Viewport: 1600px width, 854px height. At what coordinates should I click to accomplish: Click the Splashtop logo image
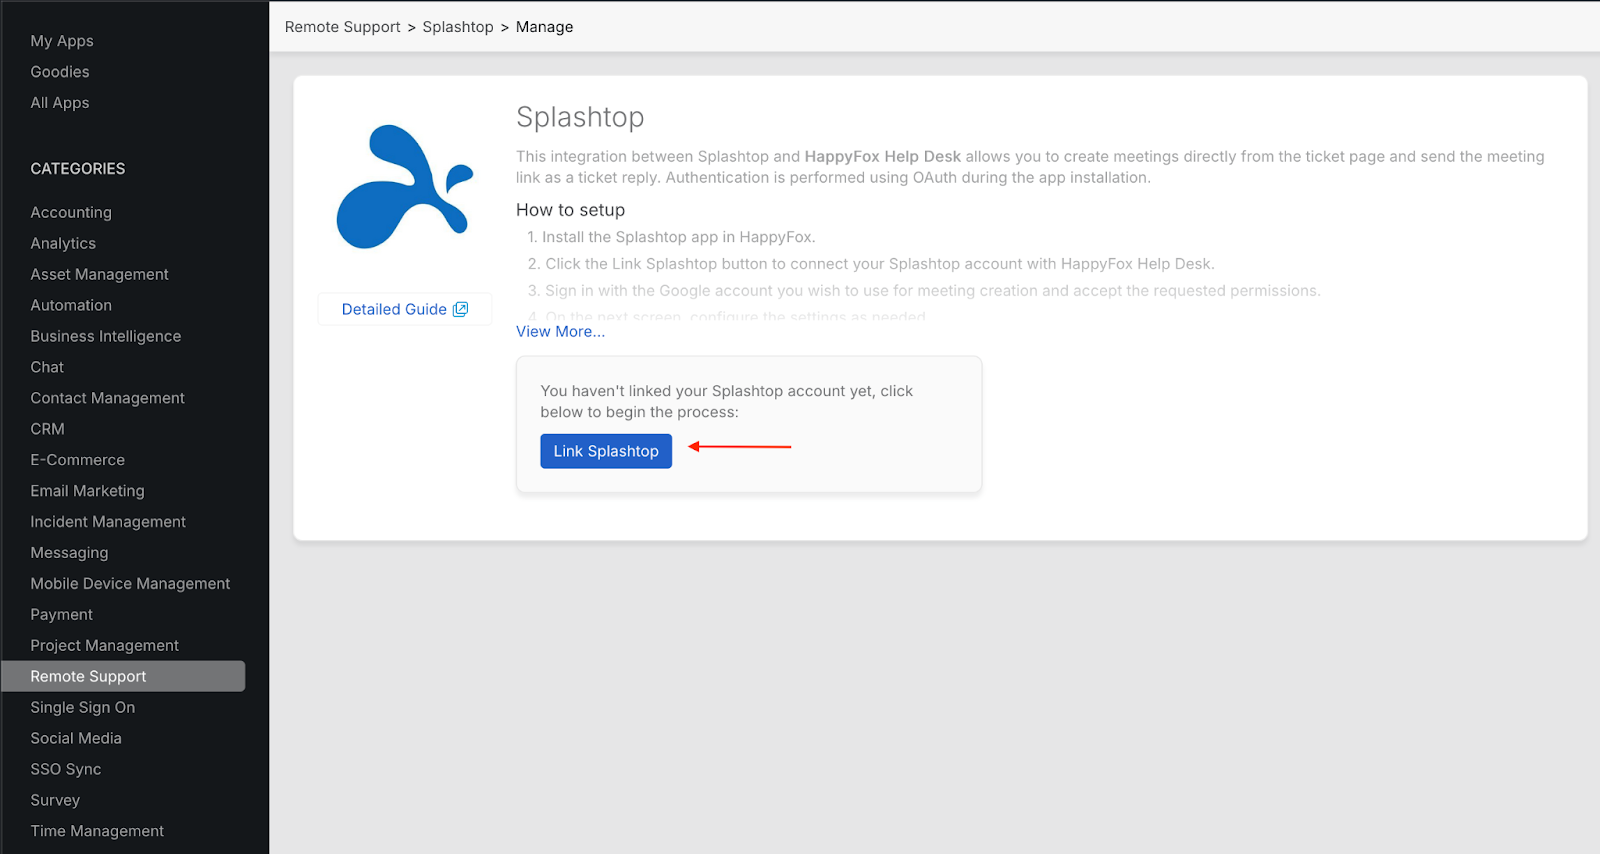pos(405,187)
